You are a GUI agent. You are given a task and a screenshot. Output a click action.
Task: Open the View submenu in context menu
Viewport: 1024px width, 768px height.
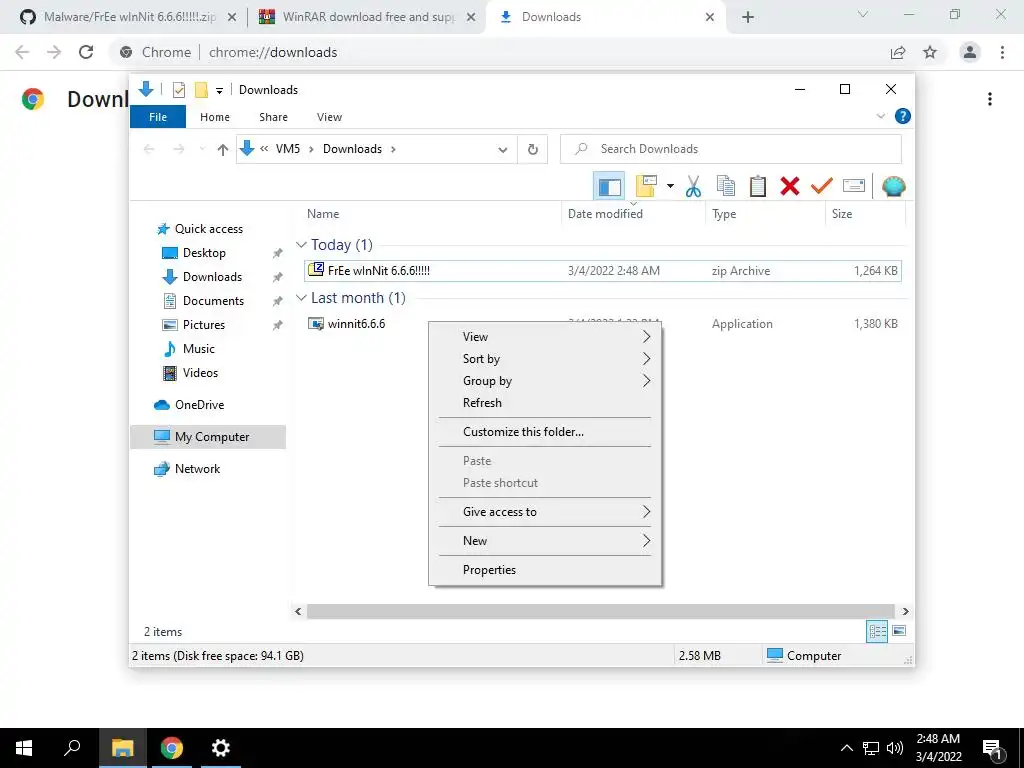(545, 337)
